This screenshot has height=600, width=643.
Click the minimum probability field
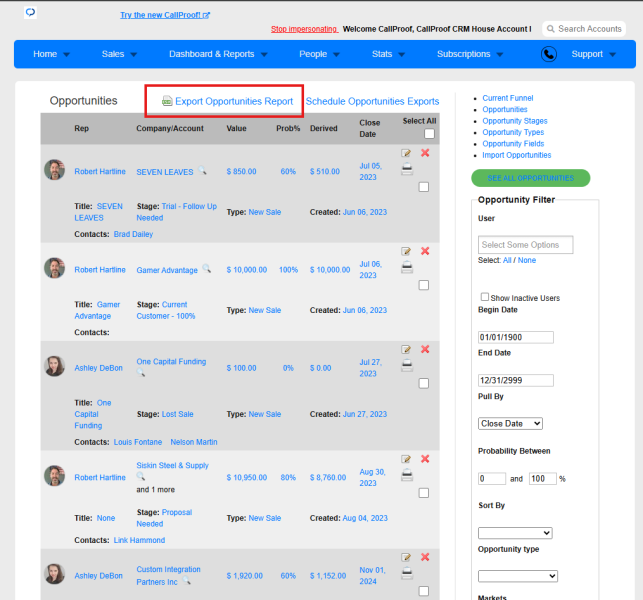(x=492, y=479)
